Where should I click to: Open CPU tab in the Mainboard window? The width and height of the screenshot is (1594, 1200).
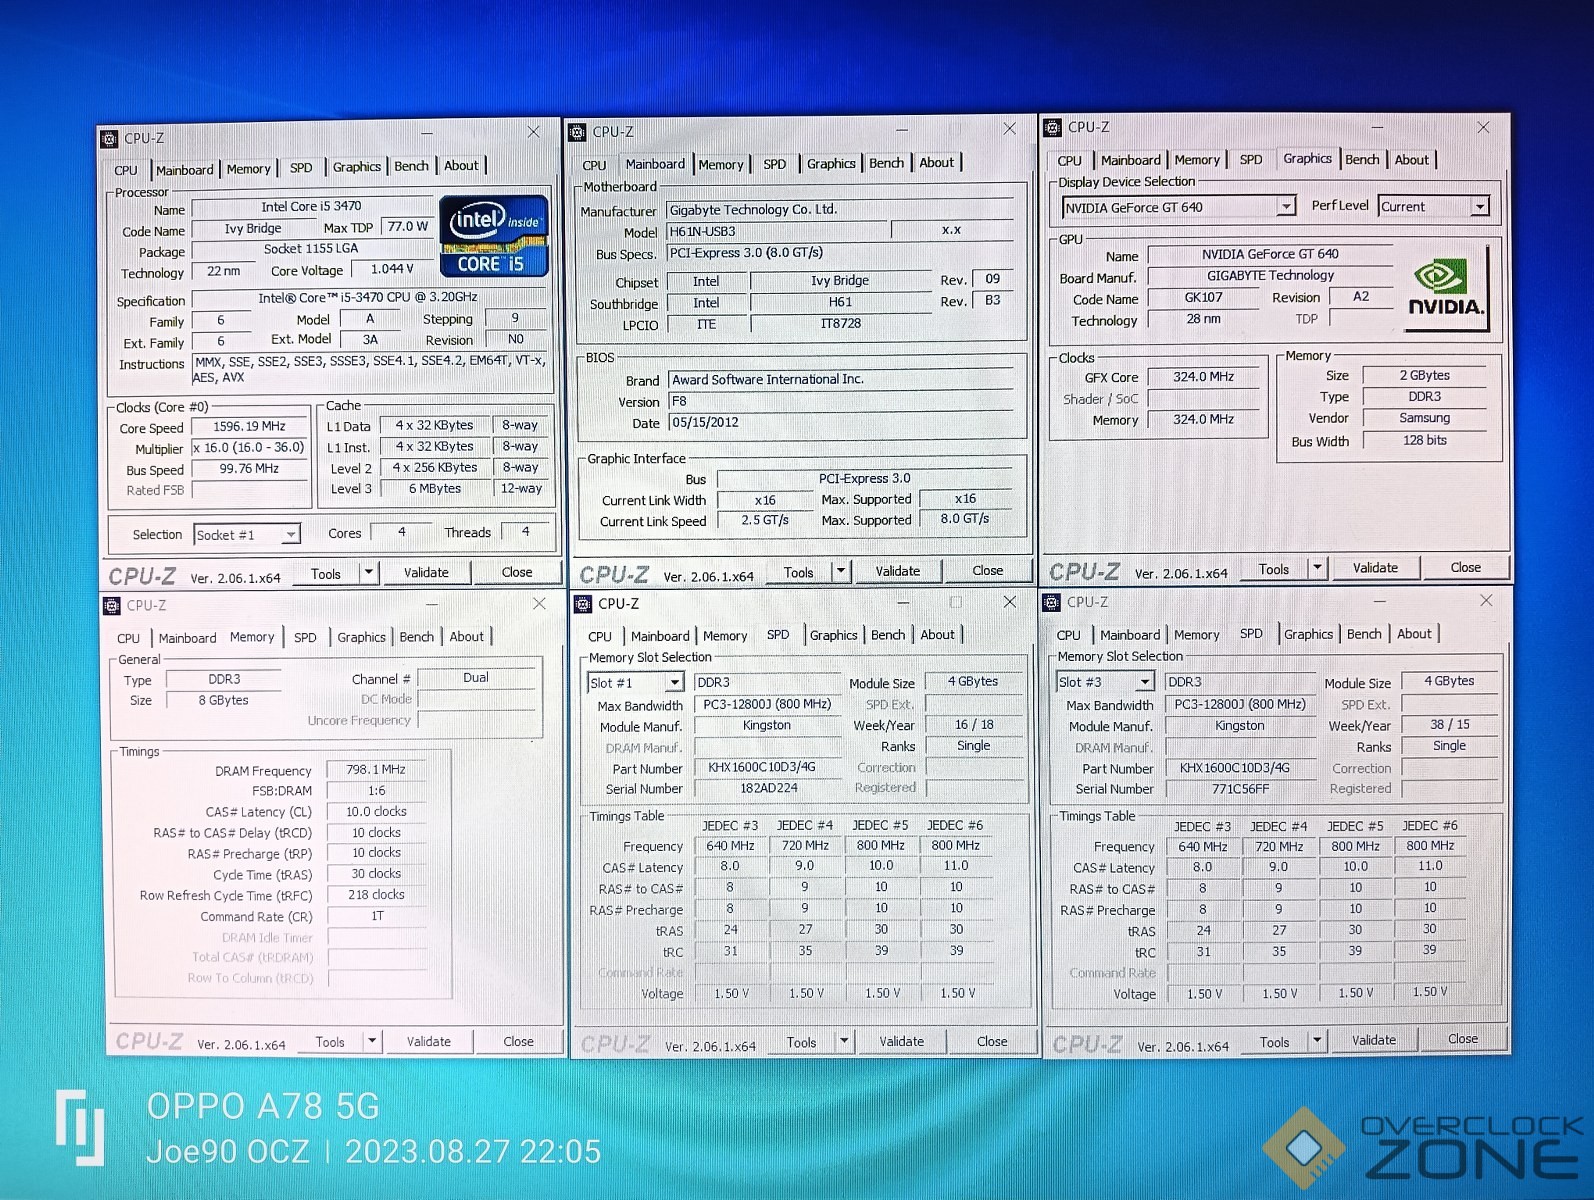pos(594,166)
